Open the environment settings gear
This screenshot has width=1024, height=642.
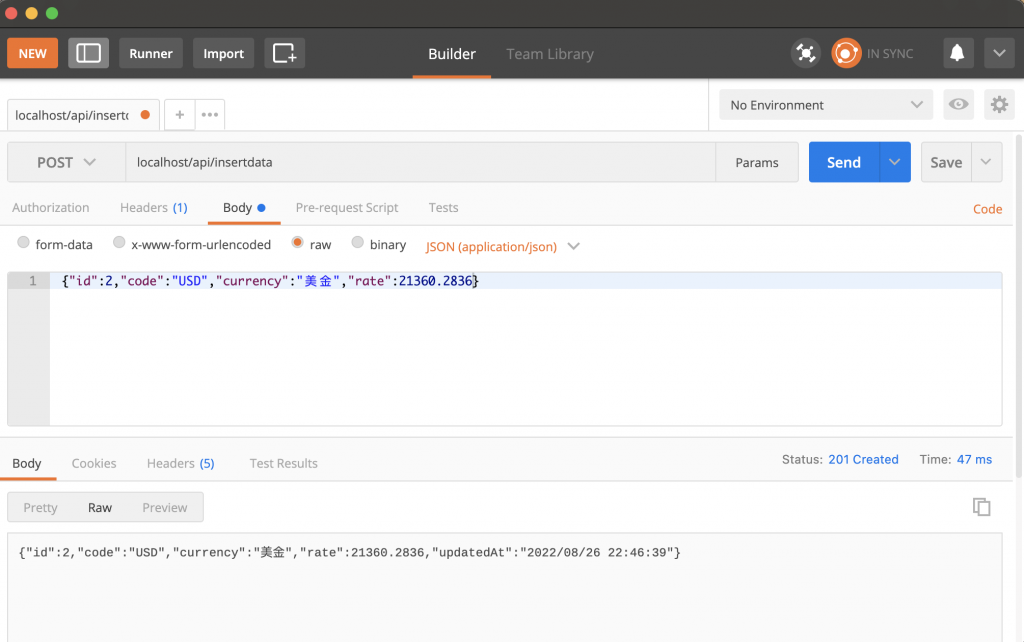[x=998, y=104]
